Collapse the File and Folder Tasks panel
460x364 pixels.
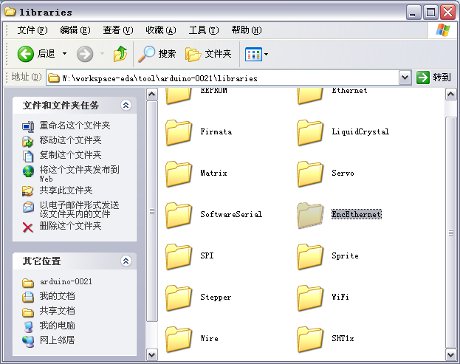pos(126,105)
